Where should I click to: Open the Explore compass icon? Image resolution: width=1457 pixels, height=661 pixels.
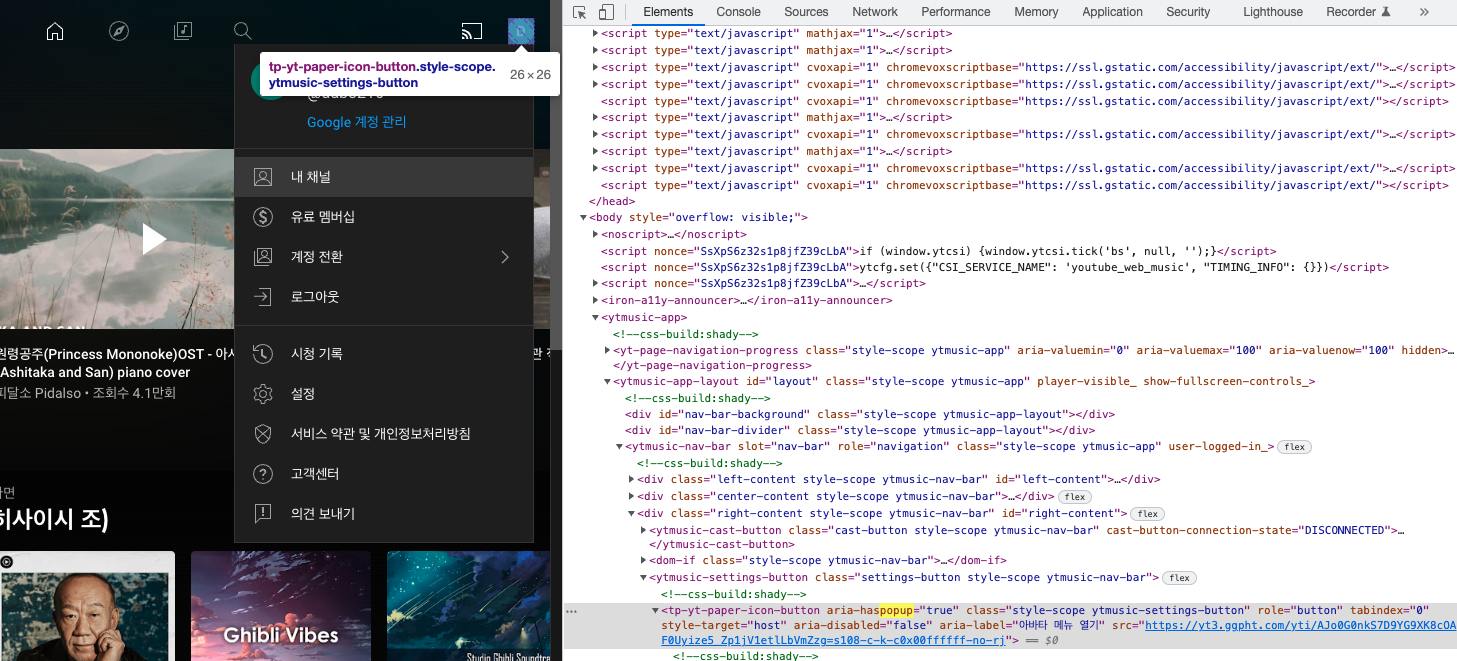[x=119, y=31]
